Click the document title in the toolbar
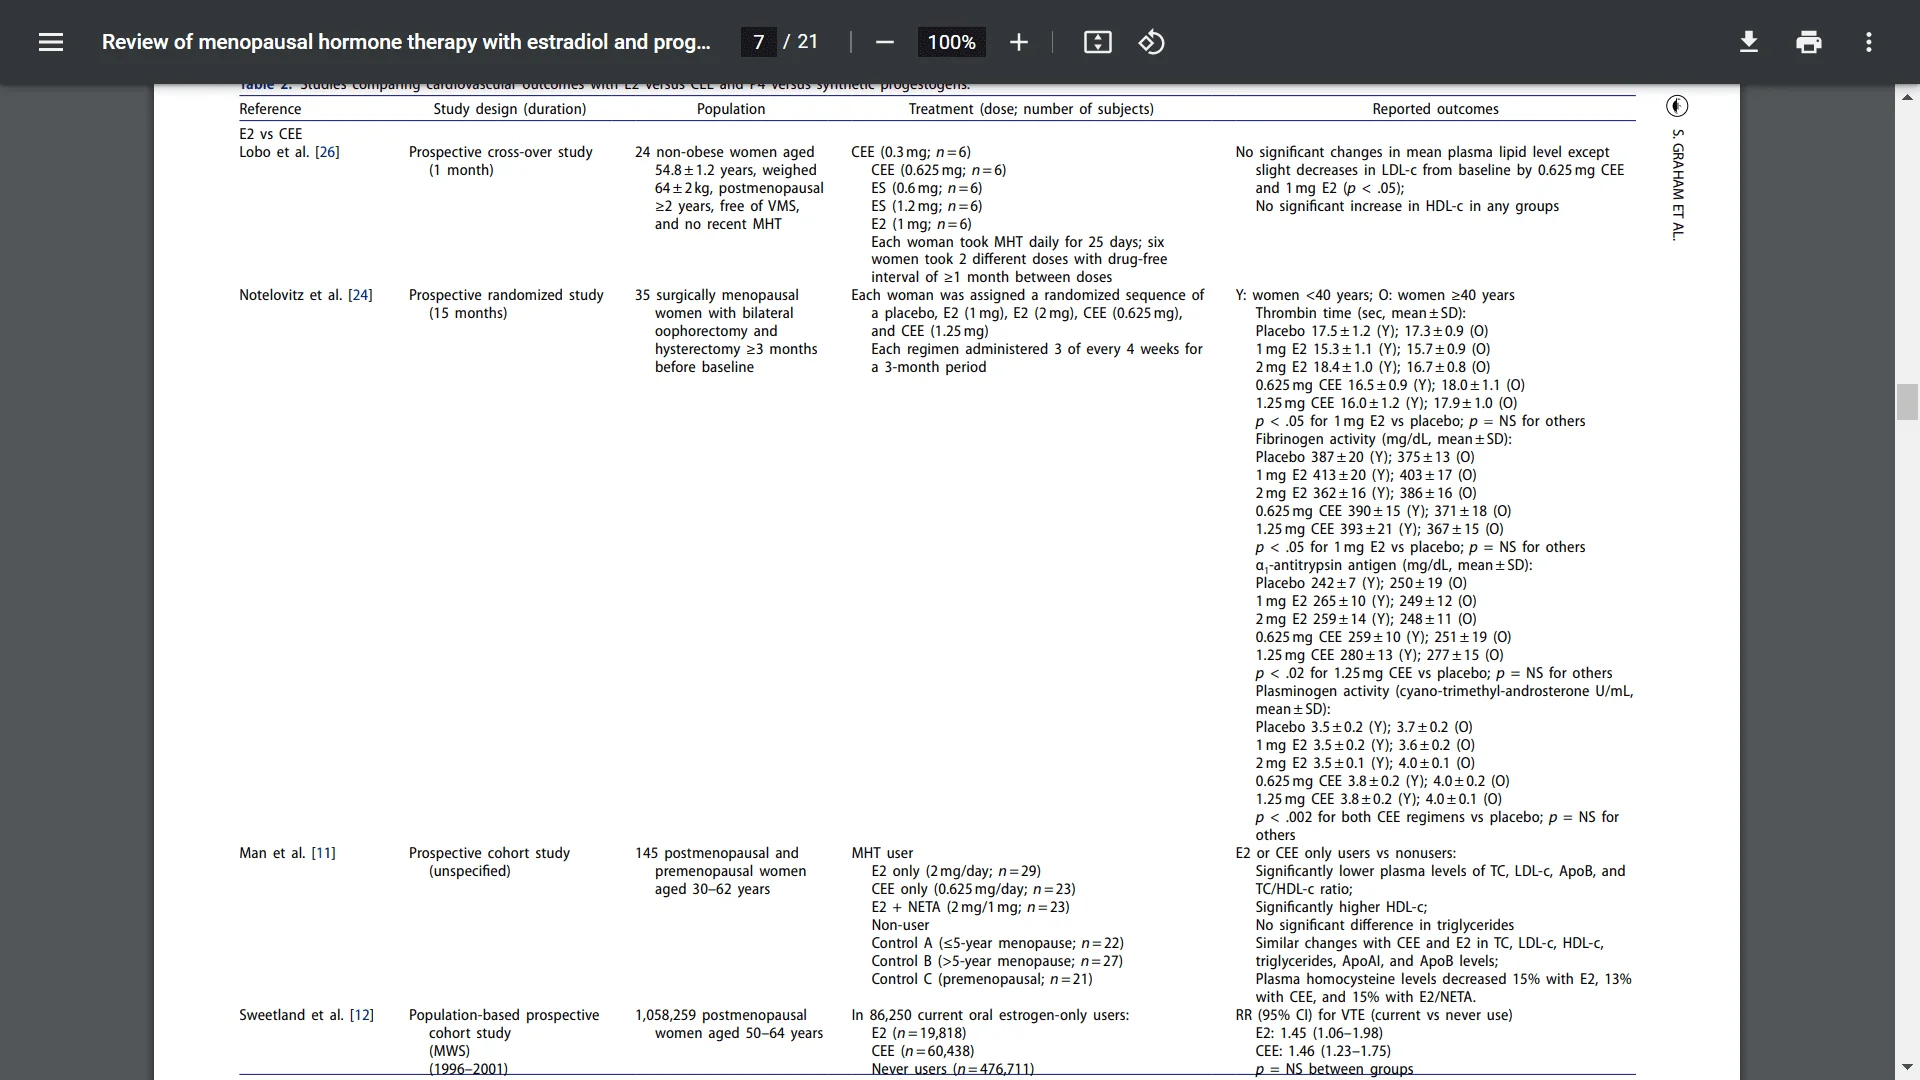The height and width of the screenshot is (1080, 1920). coord(406,42)
